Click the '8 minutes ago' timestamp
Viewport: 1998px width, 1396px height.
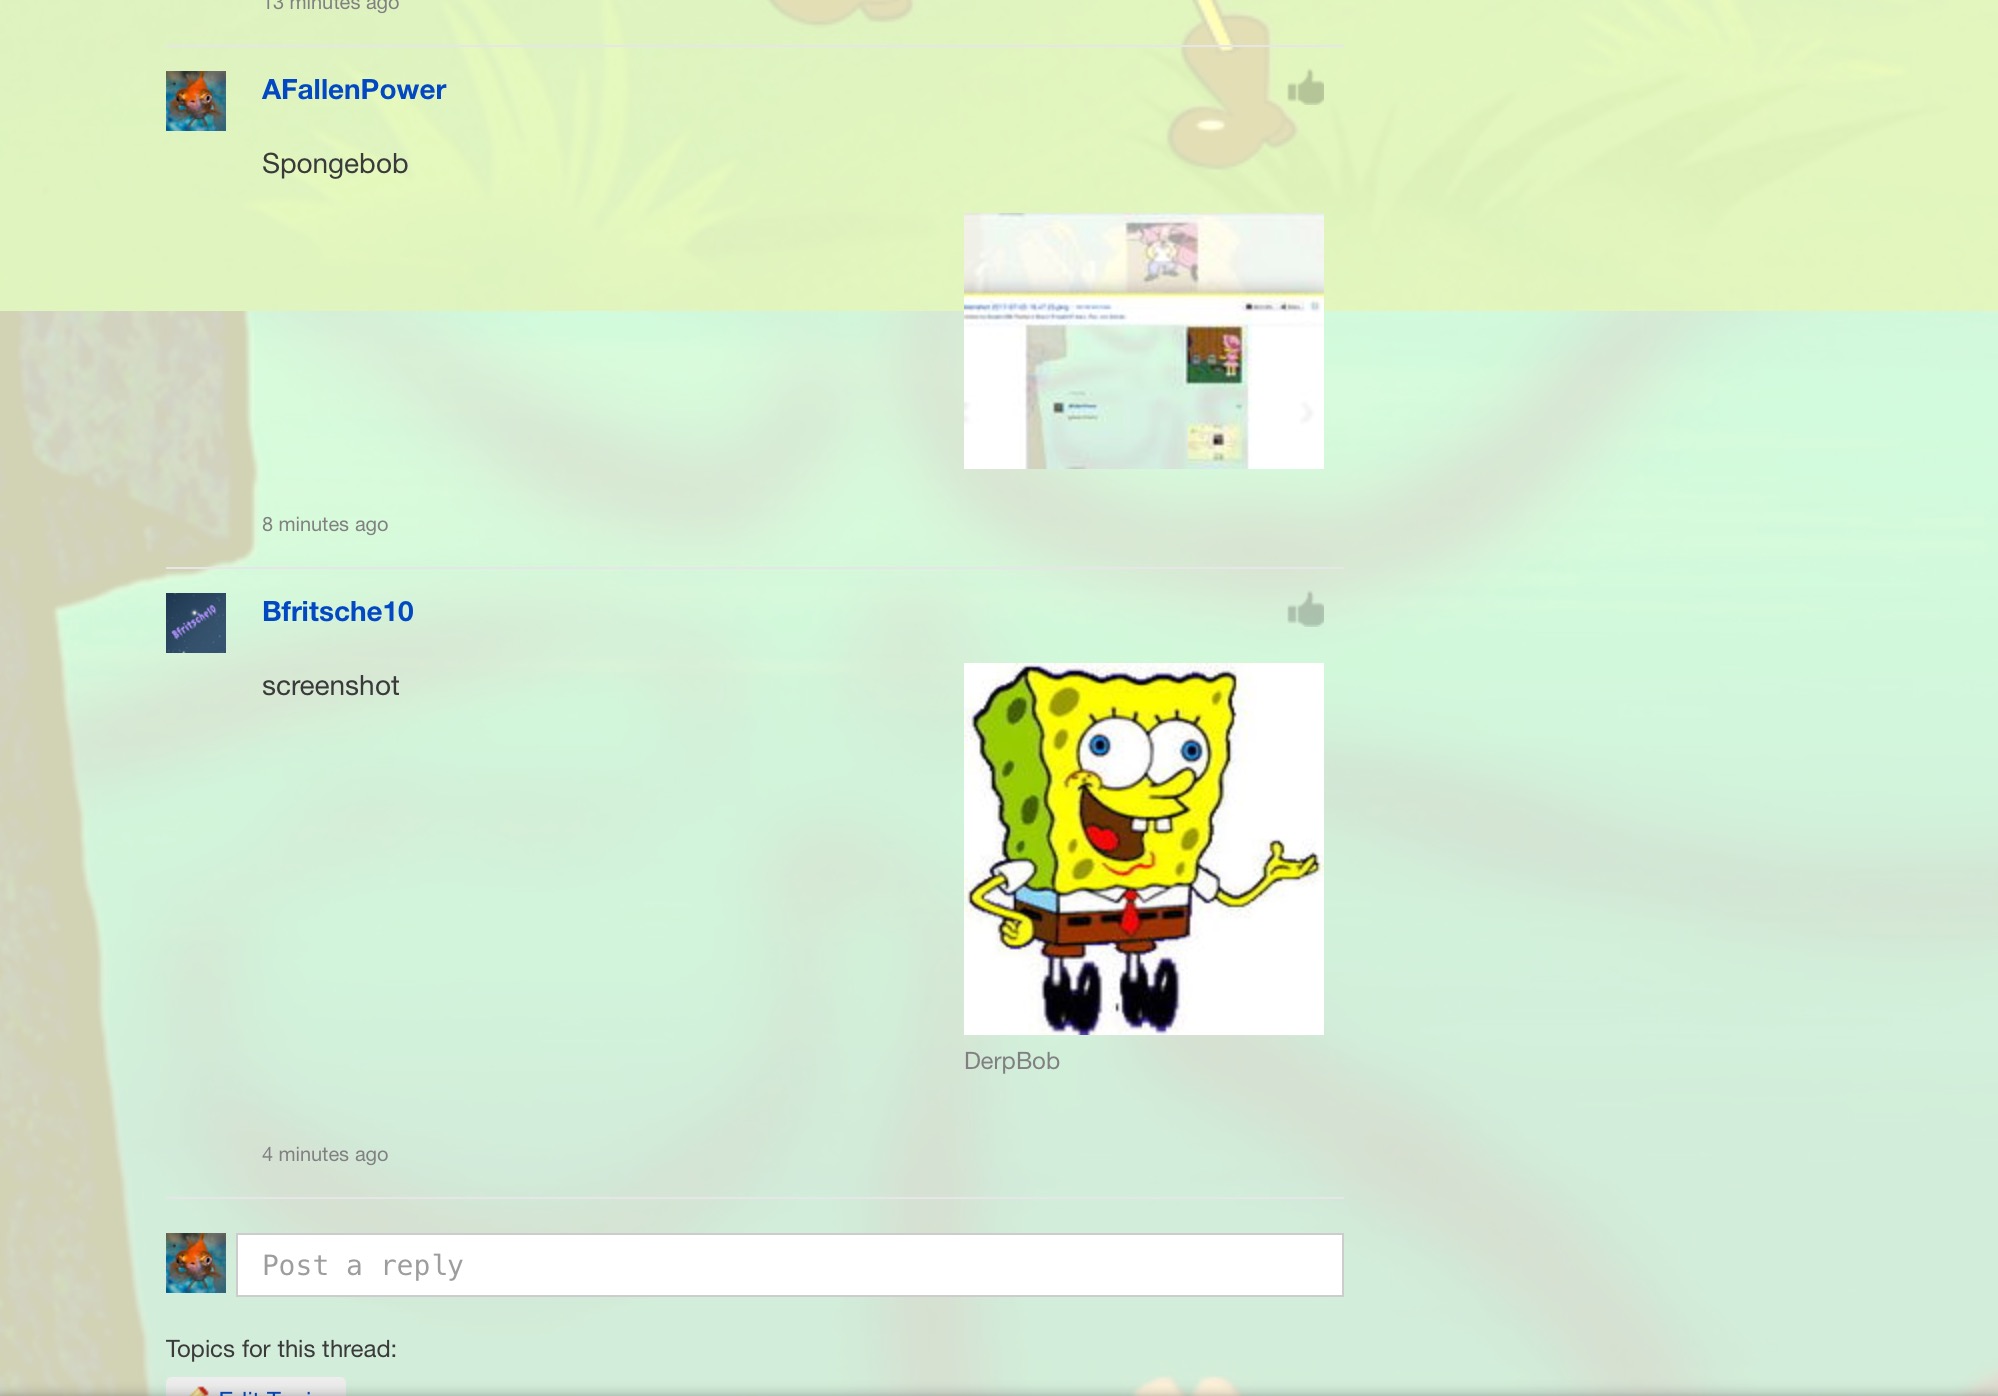point(325,525)
